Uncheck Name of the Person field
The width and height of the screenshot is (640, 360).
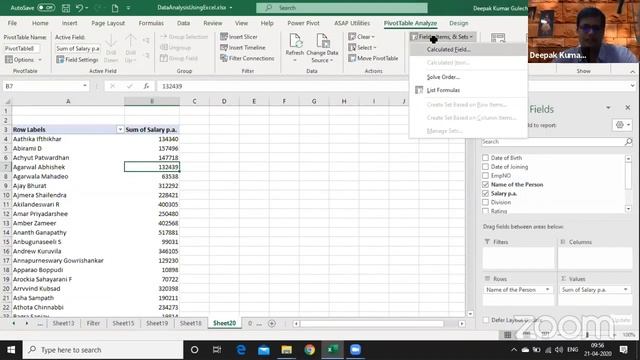click(485, 184)
